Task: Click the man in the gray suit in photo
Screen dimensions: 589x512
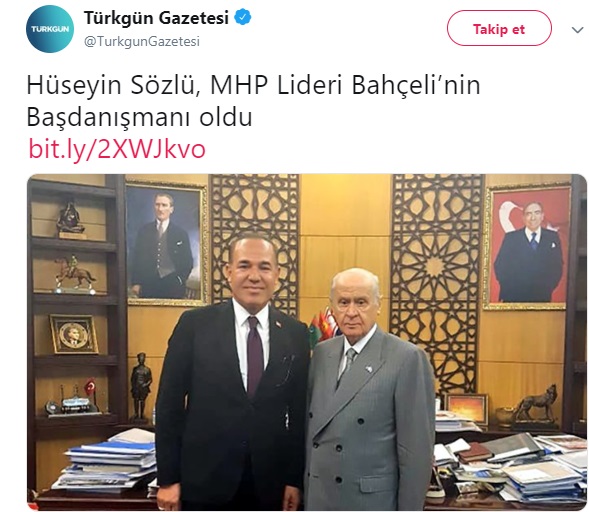Action: pyautogui.click(x=370, y=391)
